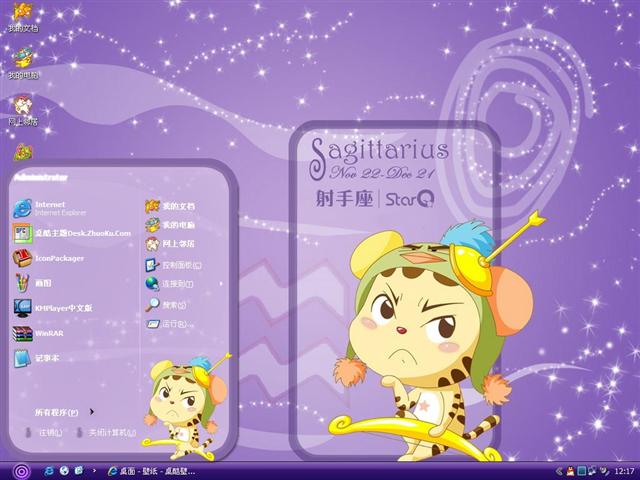Click the two-monitor tray icon
Screen dimensions: 640x480
592,471
